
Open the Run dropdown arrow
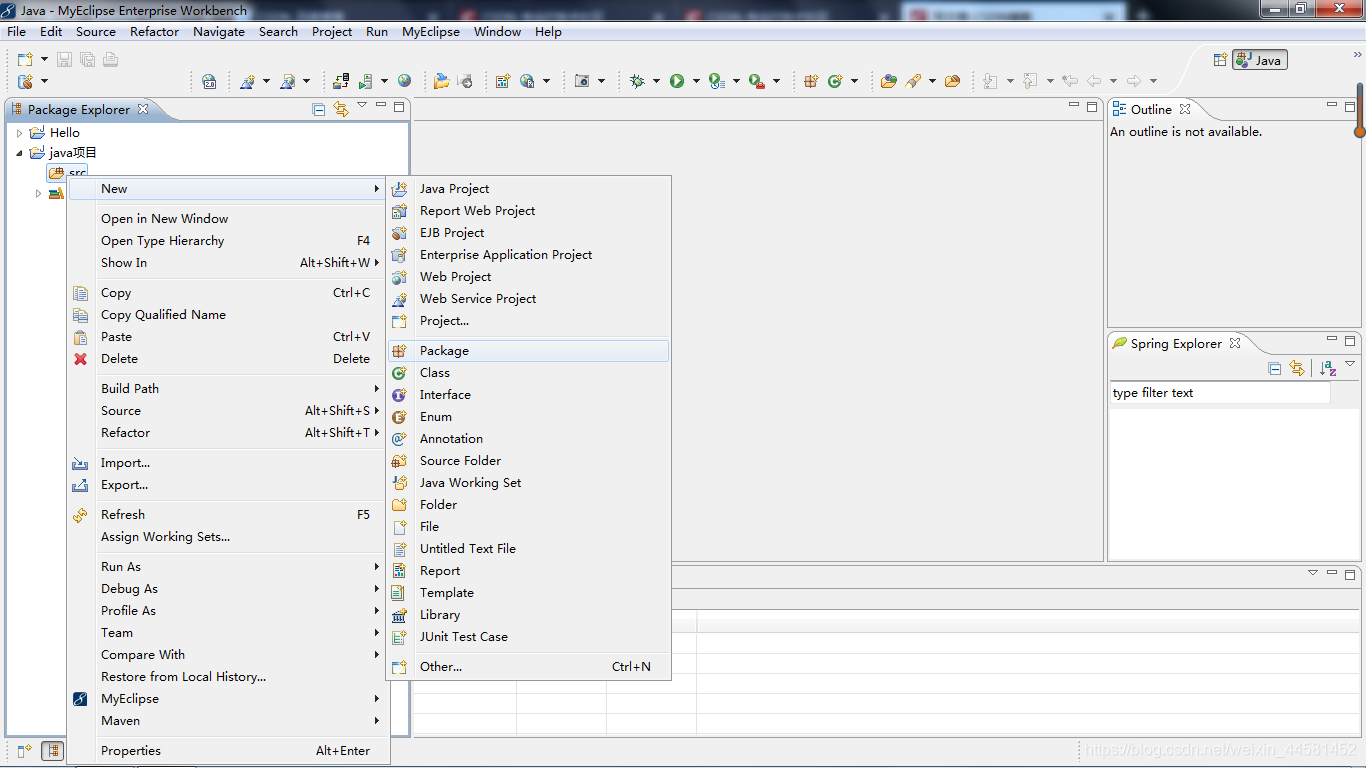click(x=696, y=81)
